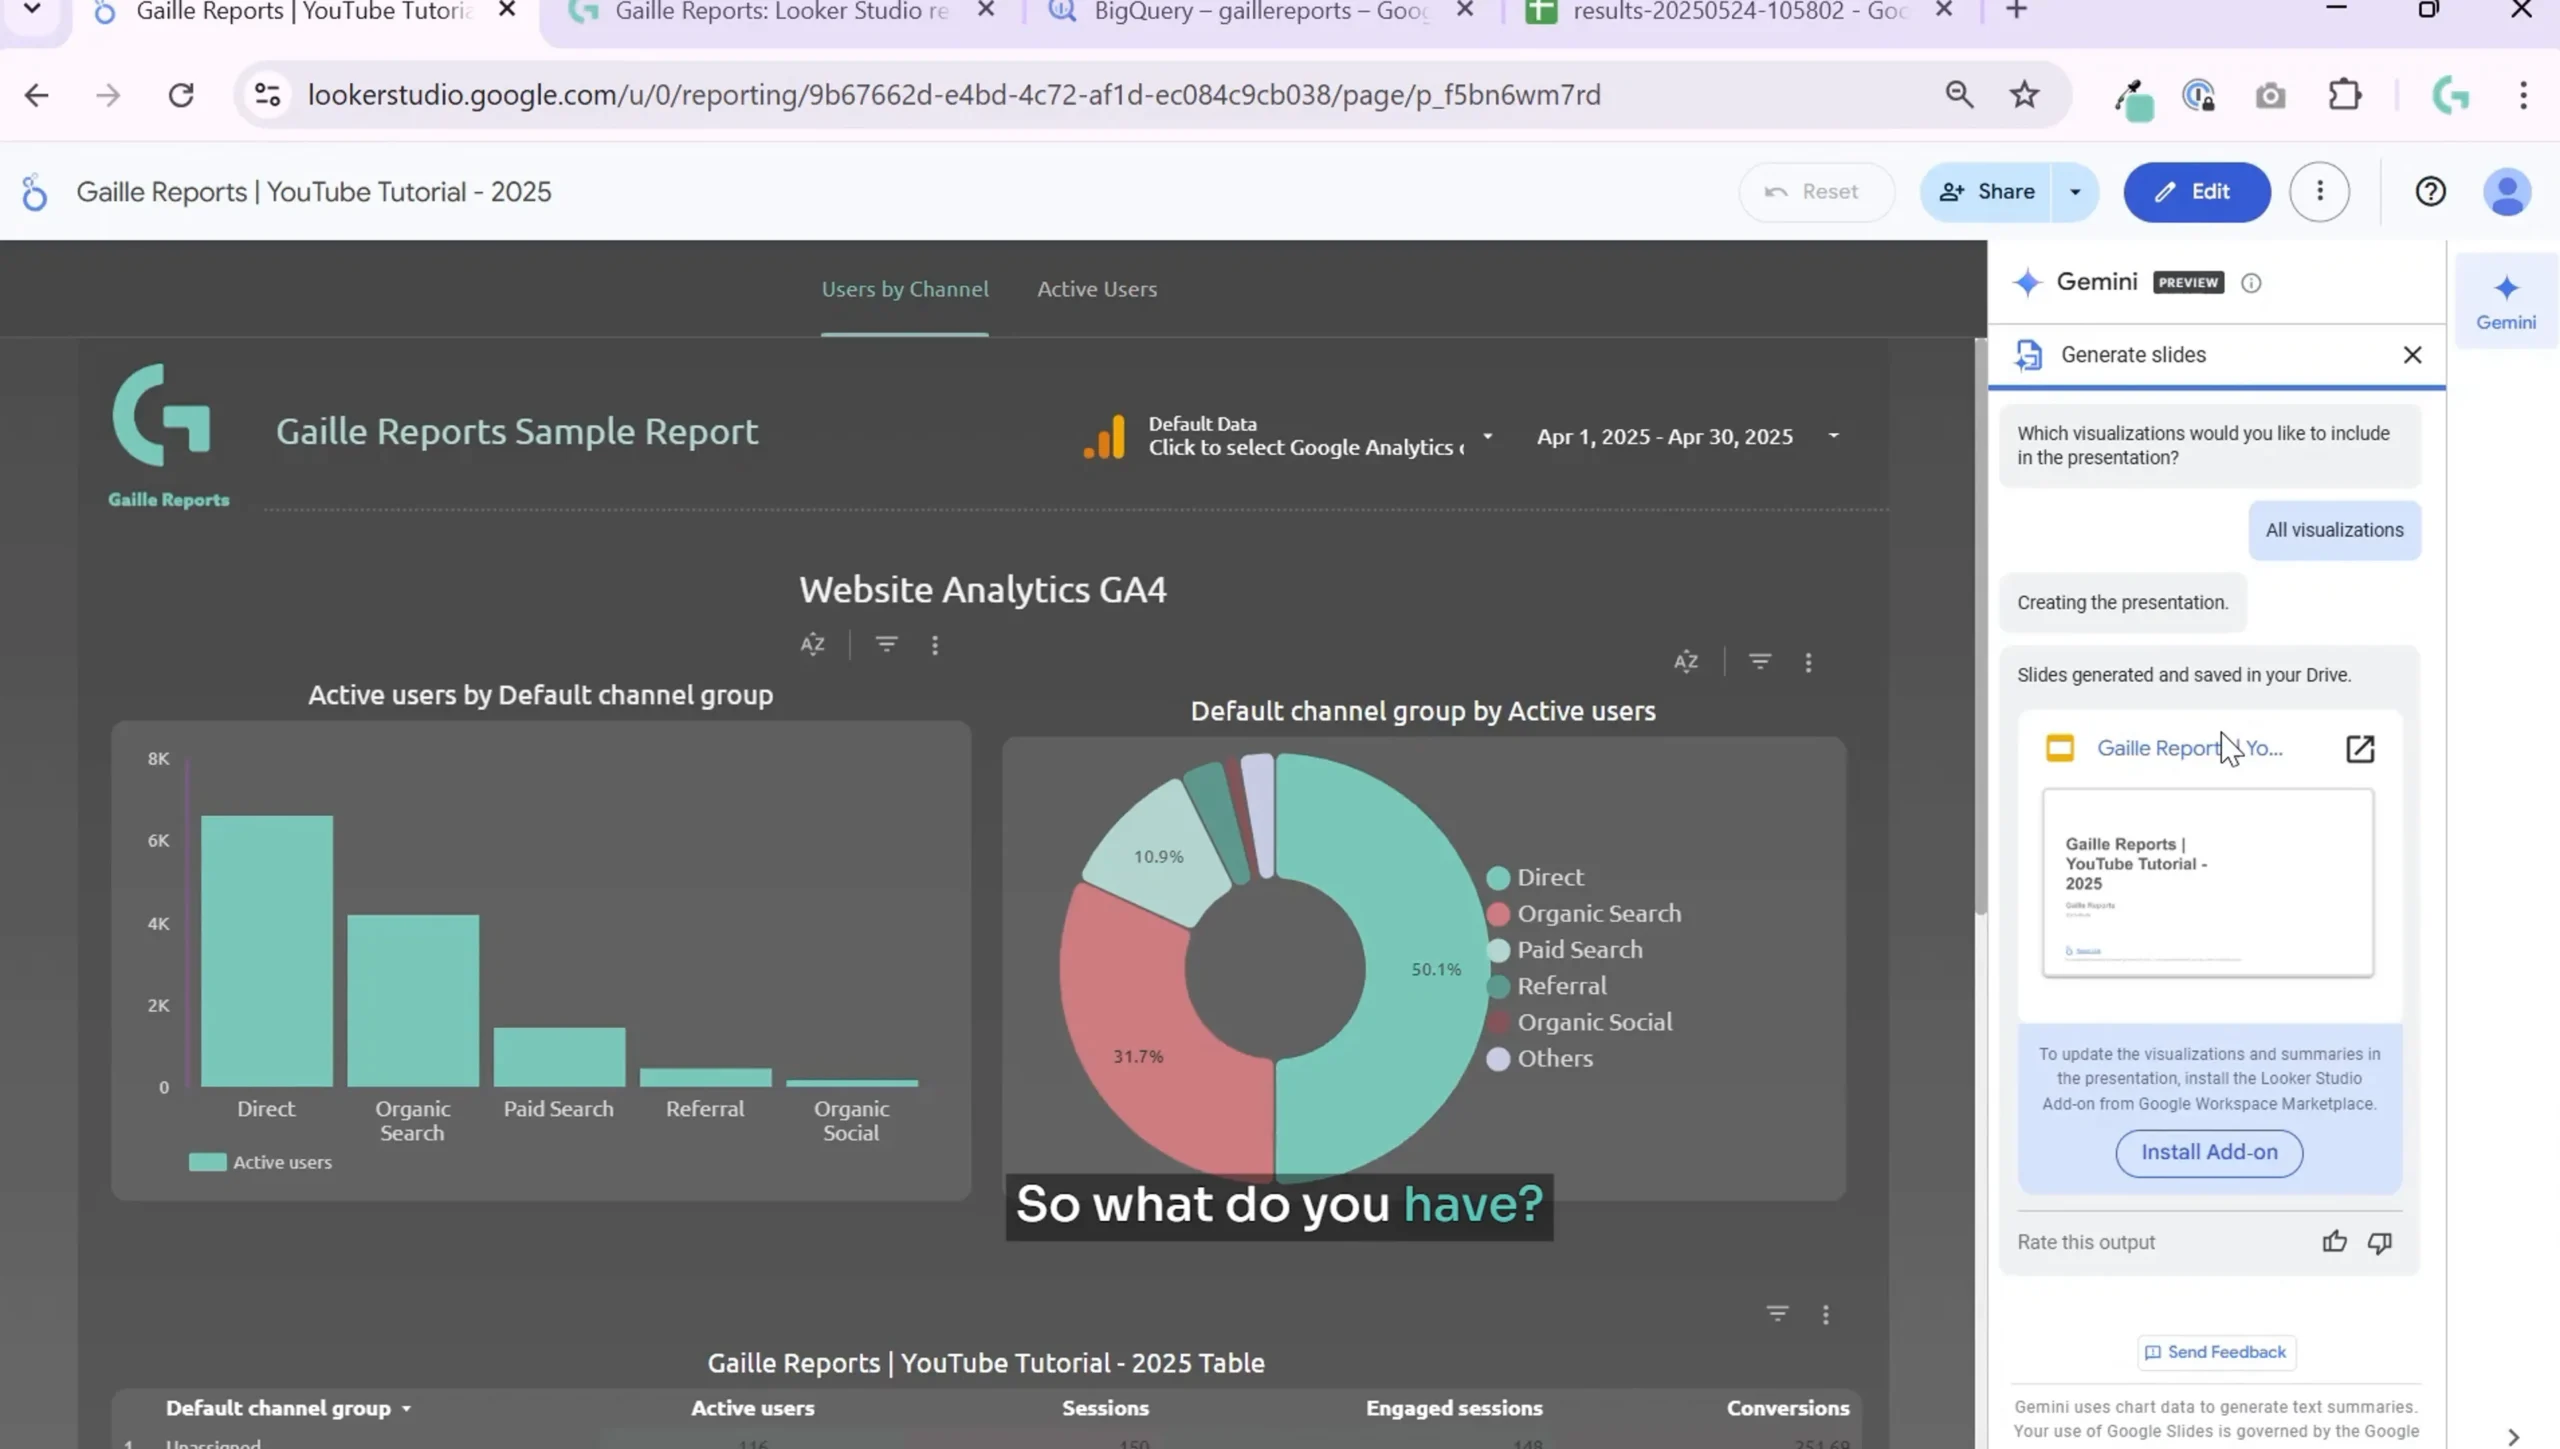Open the tab search chevron in Chrome
This screenshot has width=2560, height=1449.
[x=32, y=10]
